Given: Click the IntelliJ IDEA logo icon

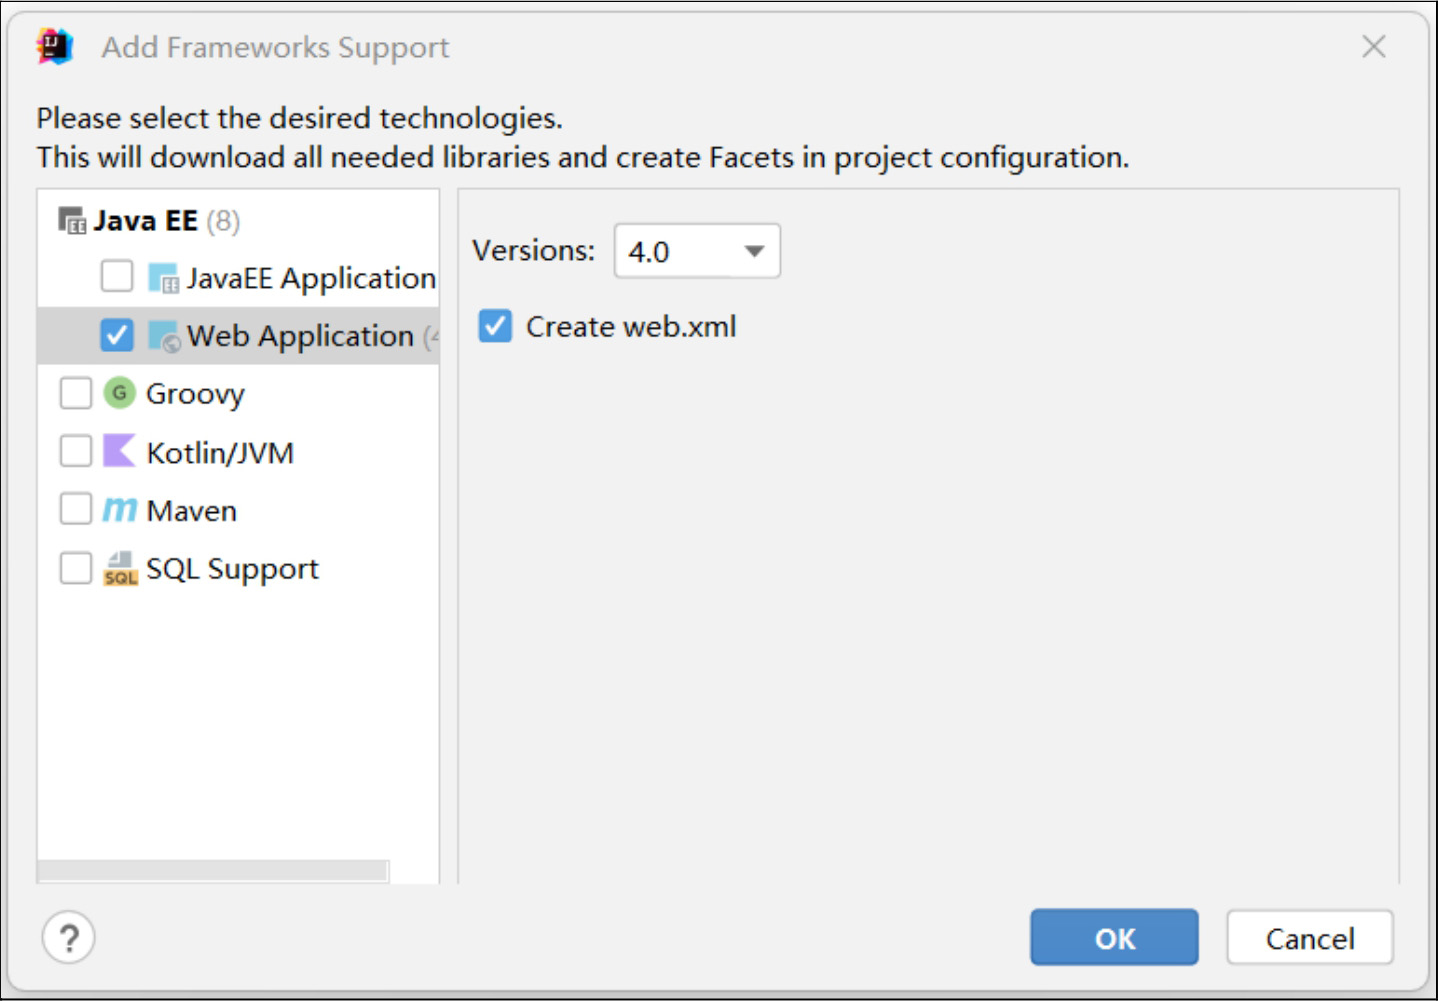Looking at the screenshot, I should (55, 46).
